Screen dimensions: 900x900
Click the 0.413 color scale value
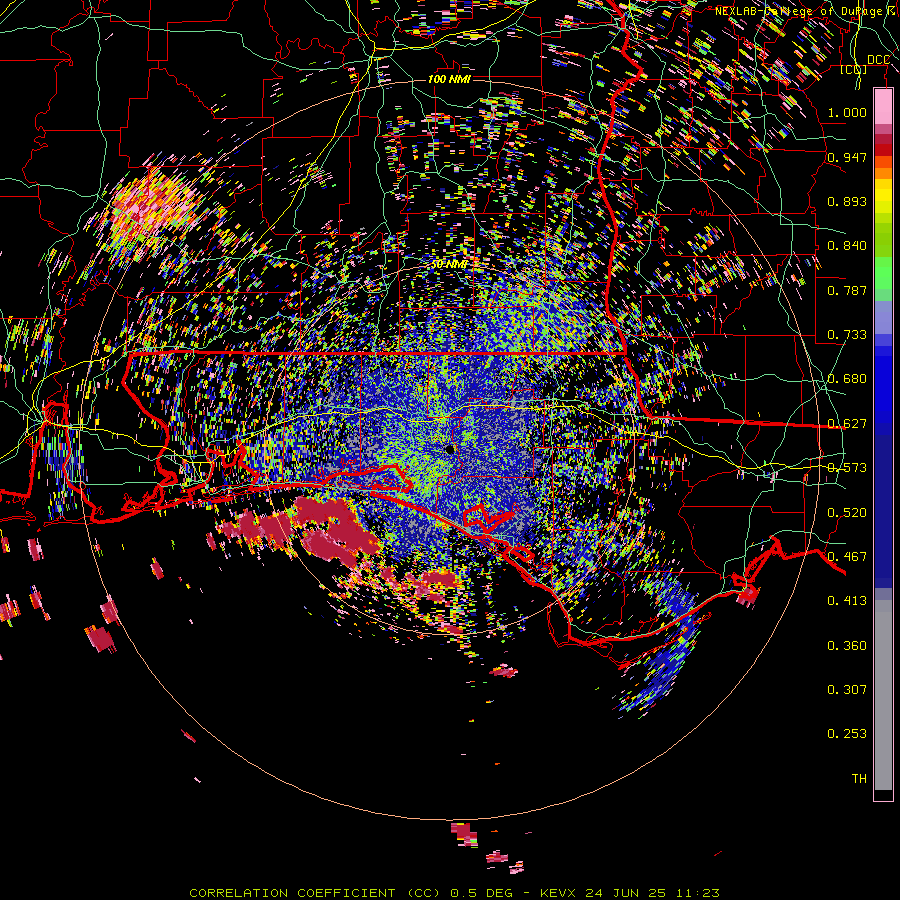pyautogui.click(x=847, y=601)
